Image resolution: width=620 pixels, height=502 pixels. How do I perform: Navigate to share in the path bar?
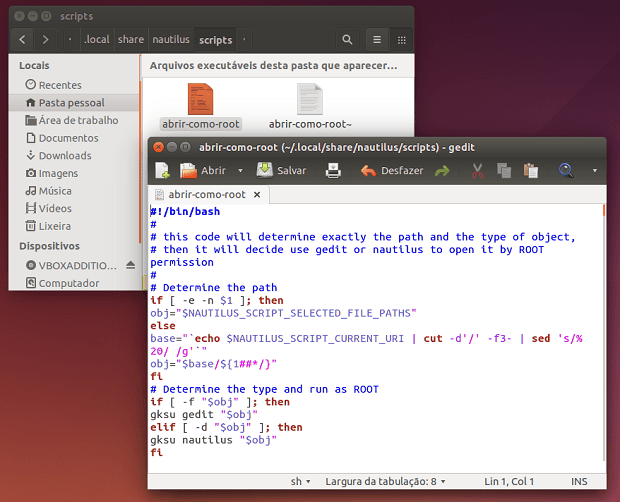[x=131, y=40]
